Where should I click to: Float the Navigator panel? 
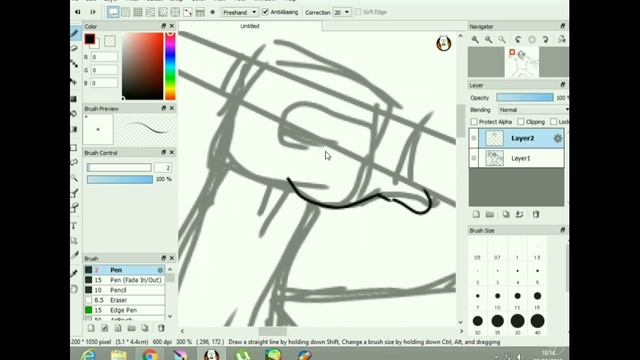(x=563, y=26)
